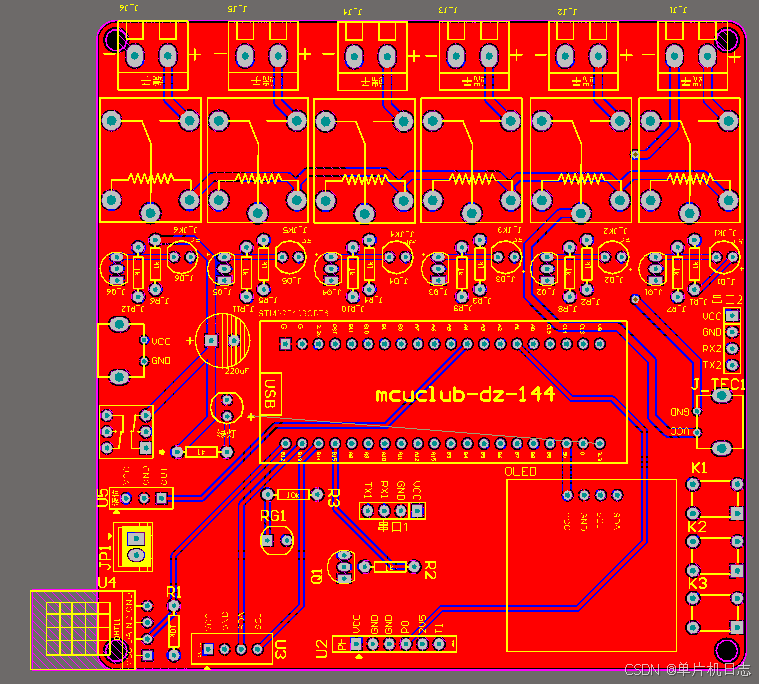Image resolution: width=759 pixels, height=684 pixels.
Task: Select the K1 button designator
Action: (x=699, y=468)
